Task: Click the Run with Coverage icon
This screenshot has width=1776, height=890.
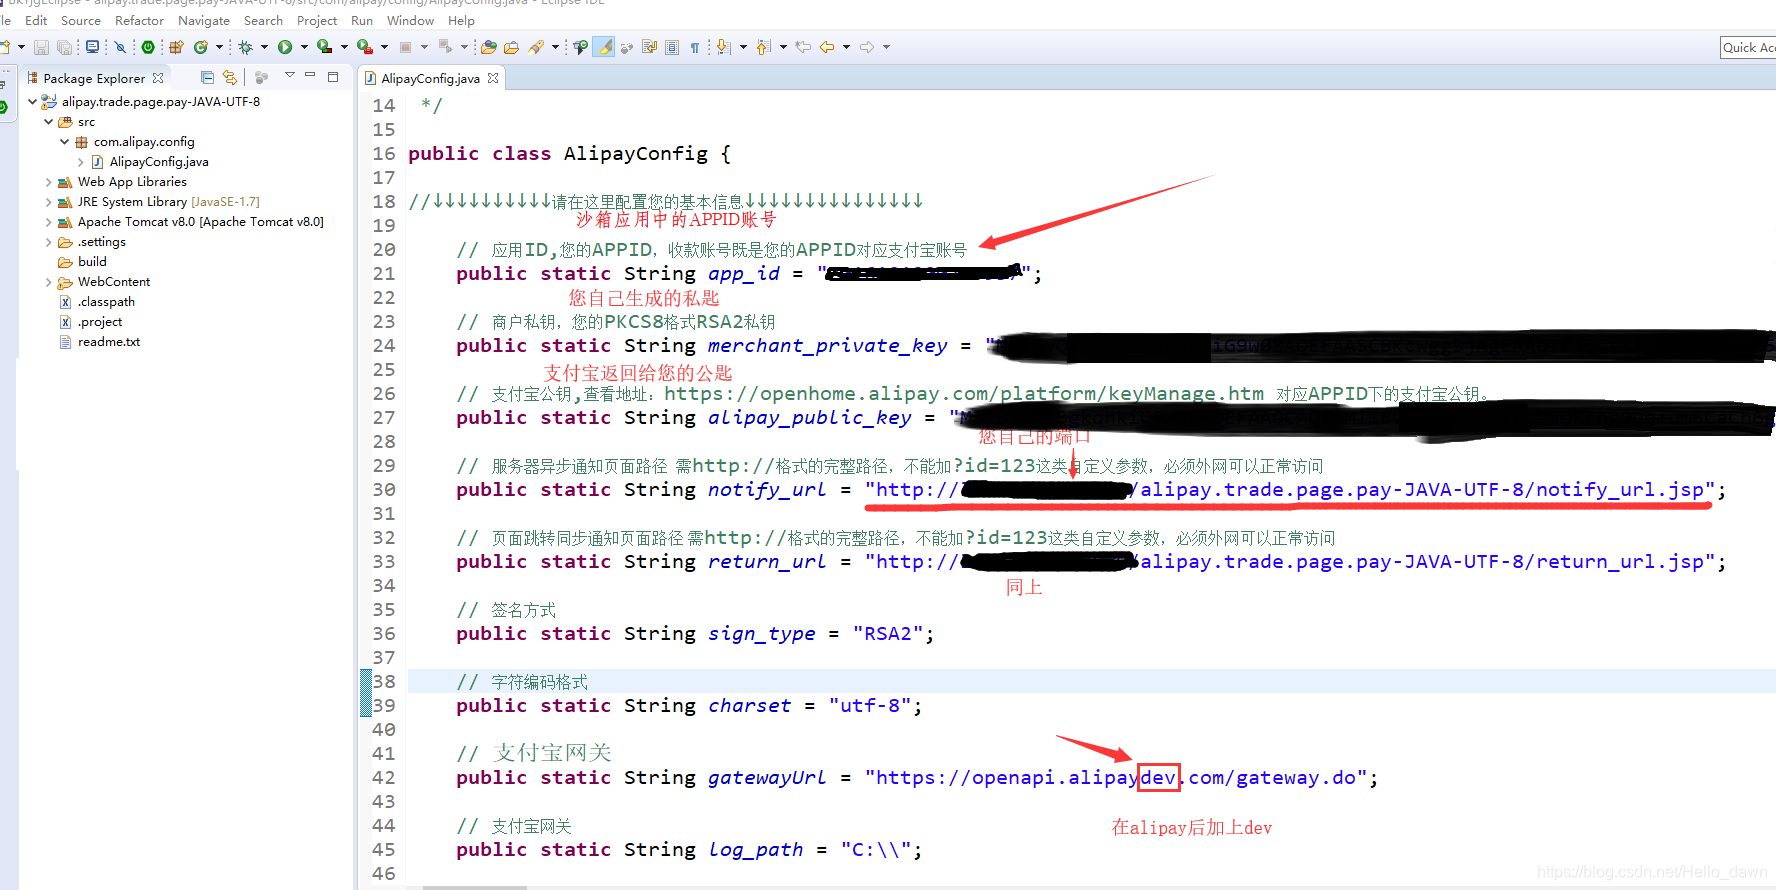Action: point(325,47)
